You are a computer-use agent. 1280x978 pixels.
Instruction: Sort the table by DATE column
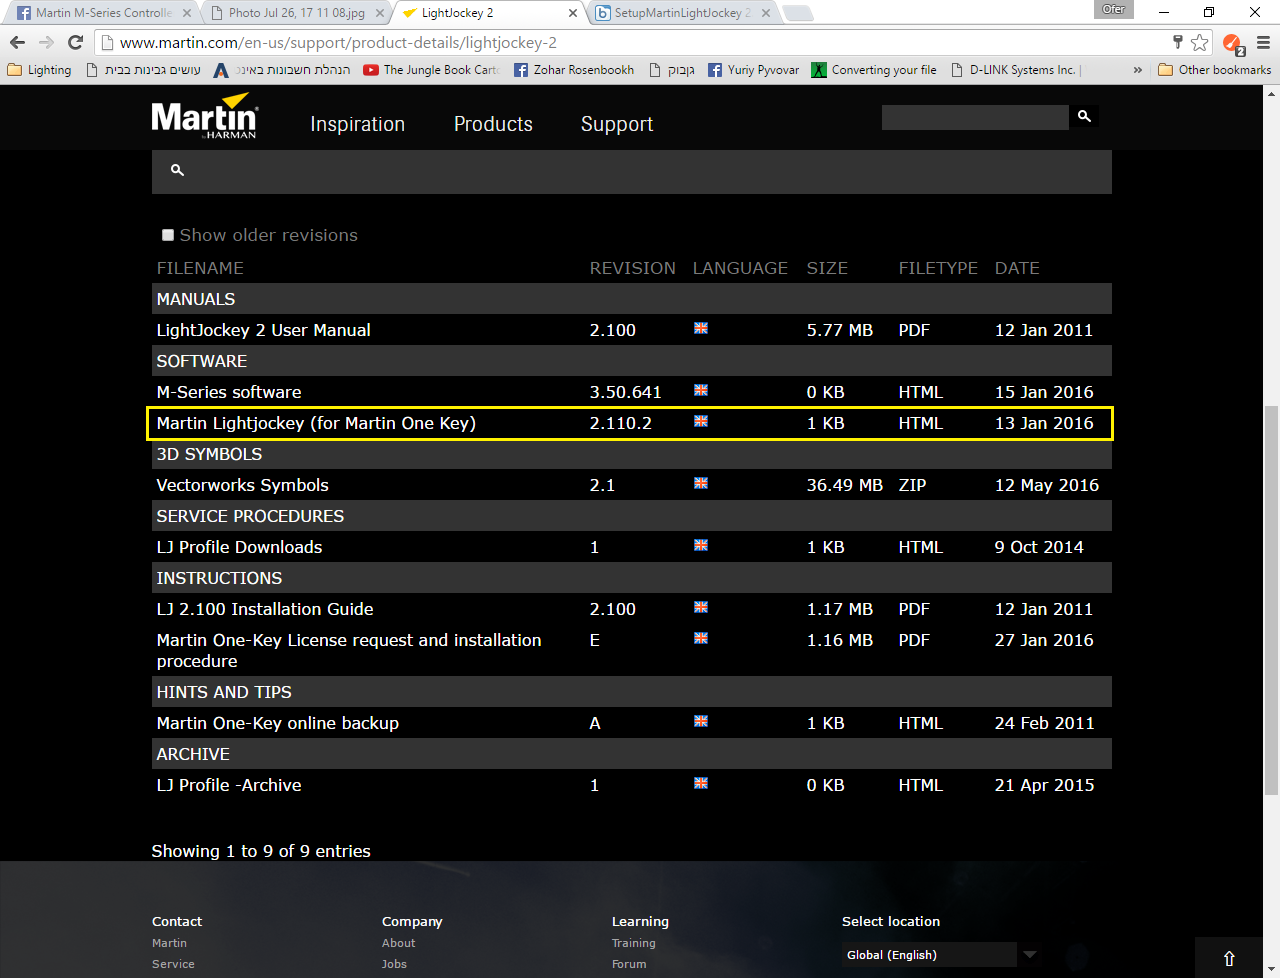click(x=1017, y=268)
